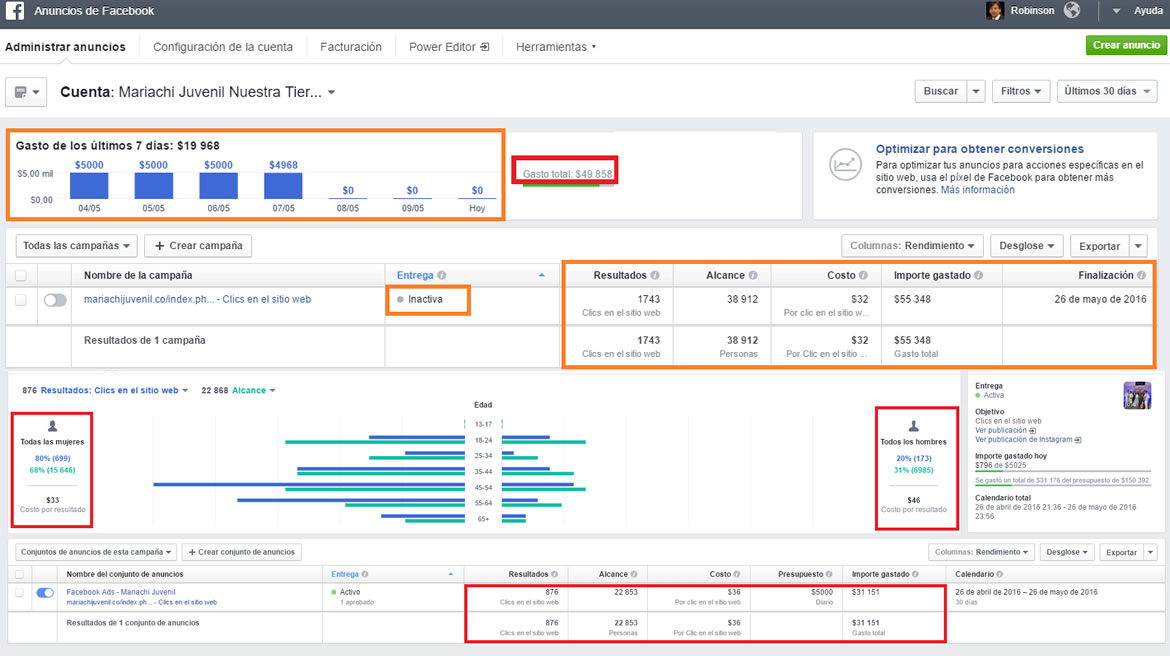Toggle the mariachijuvenil.co campaign switch on
Viewport: 1170px width, 656px height.
point(54,300)
